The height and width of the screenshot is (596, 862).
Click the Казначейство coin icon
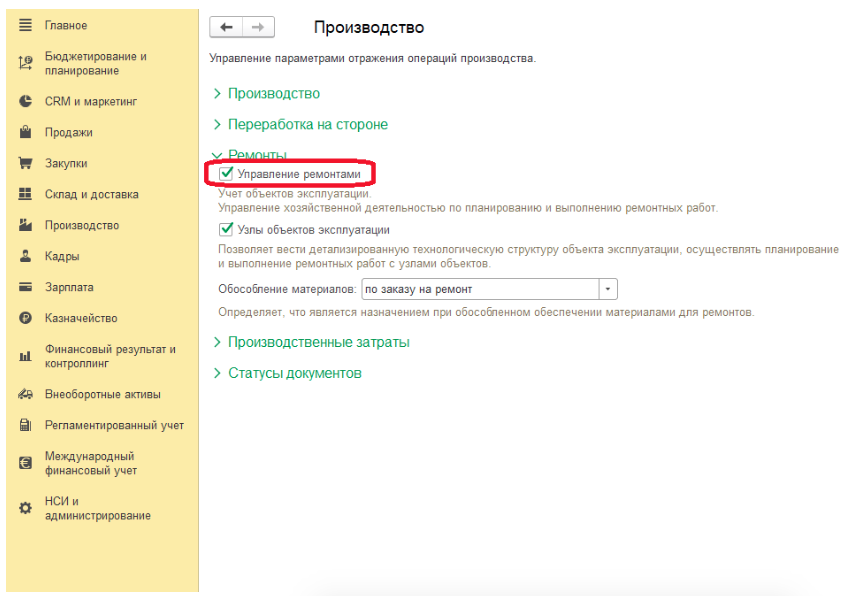pyautogui.click(x=25, y=318)
